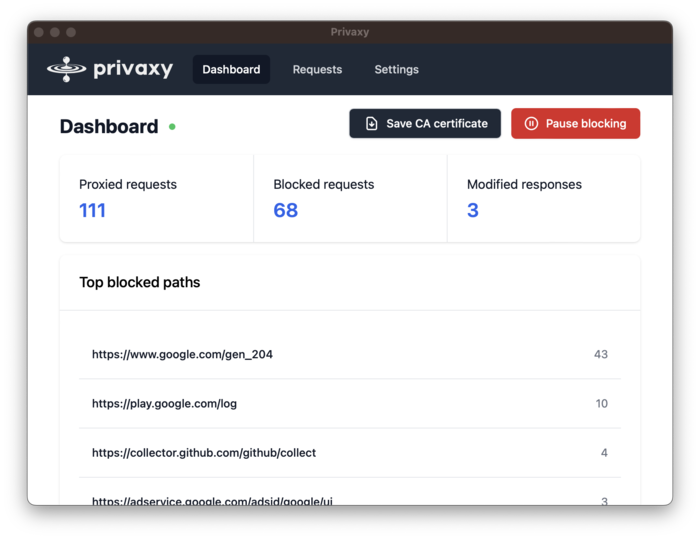Image resolution: width=700 pixels, height=539 pixels.
Task: Select the Blocked requests card
Action: (350, 198)
